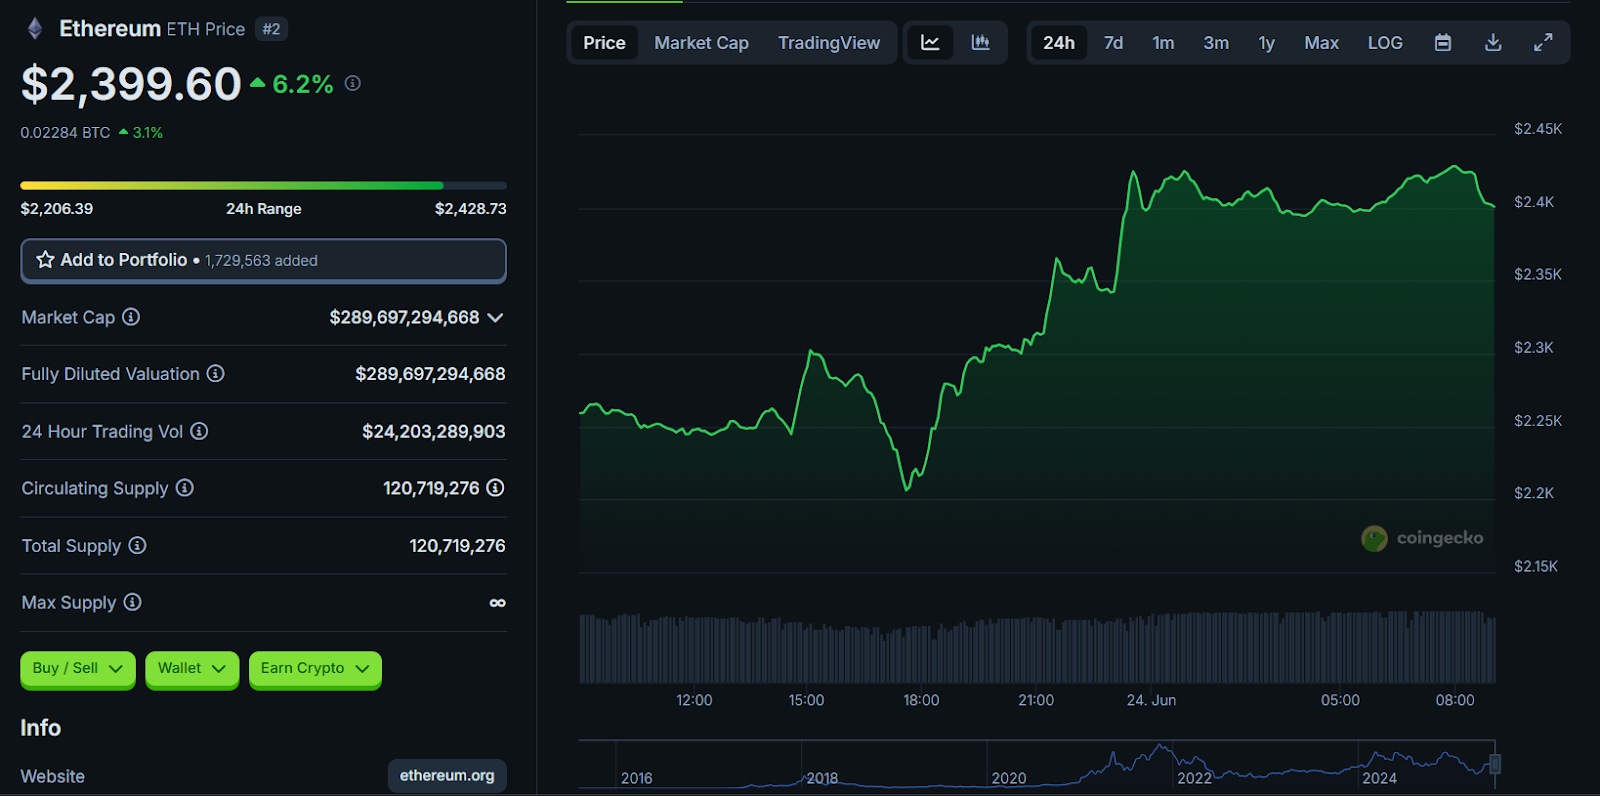Click the 2024 navigator year label
The height and width of the screenshot is (796, 1600).
coord(1379,778)
